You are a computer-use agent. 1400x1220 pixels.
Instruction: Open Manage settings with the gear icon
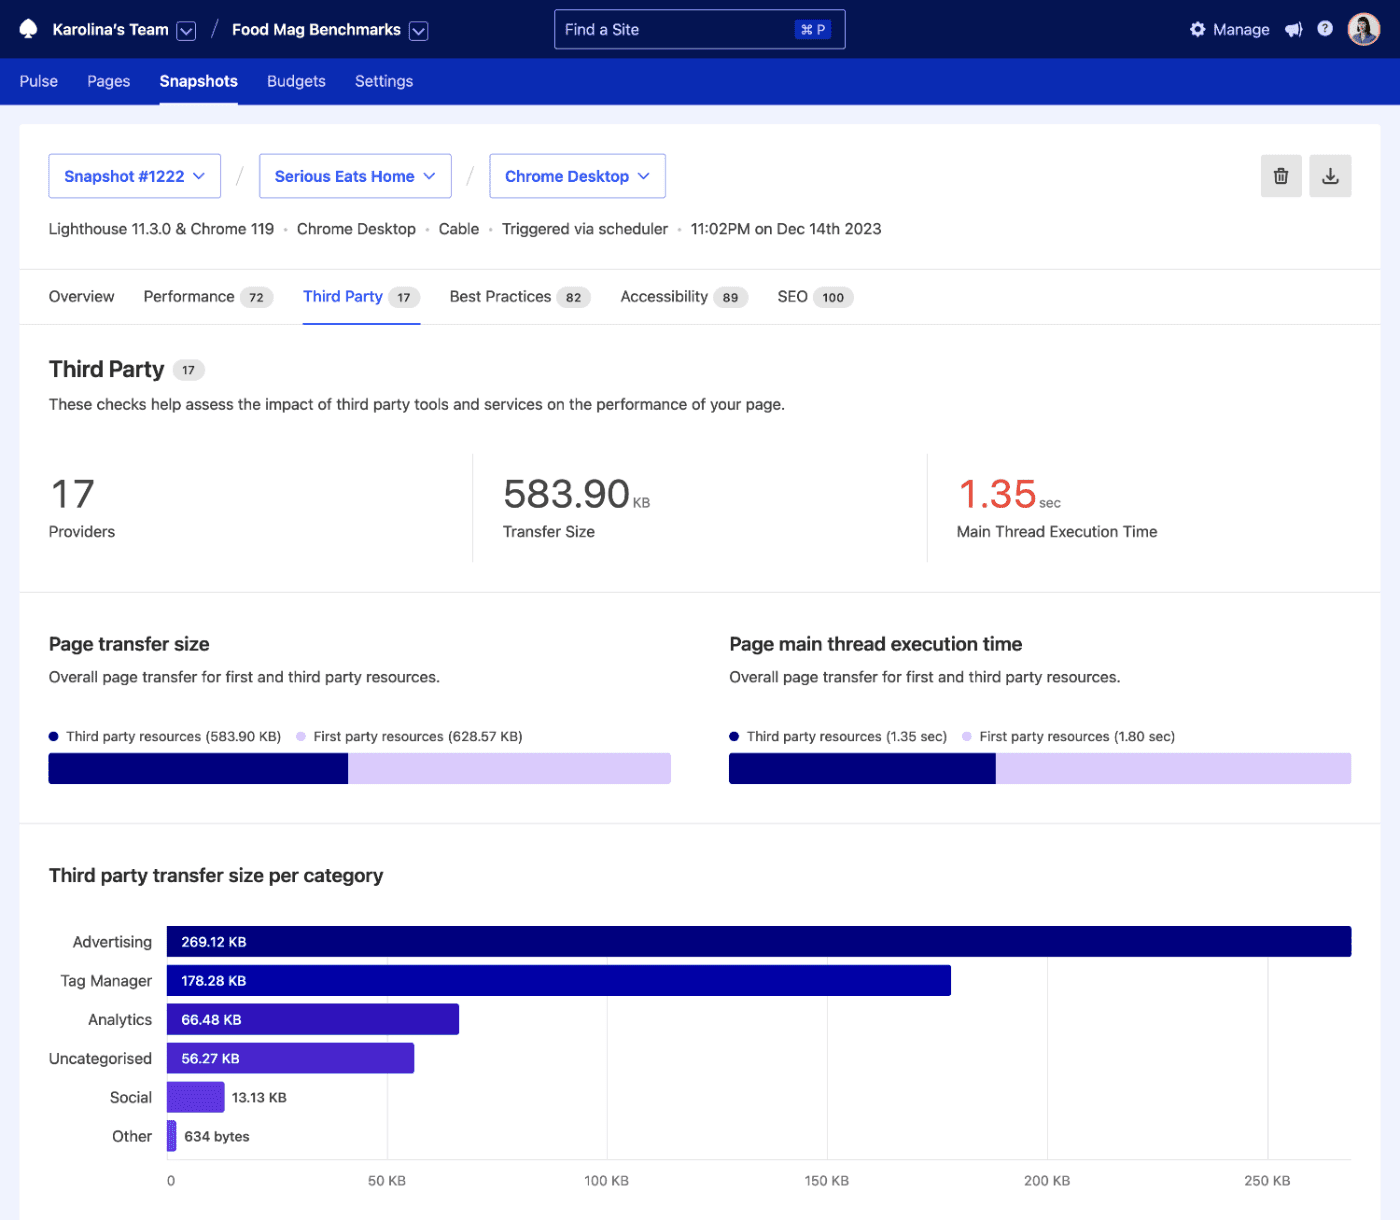[x=1197, y=29]
